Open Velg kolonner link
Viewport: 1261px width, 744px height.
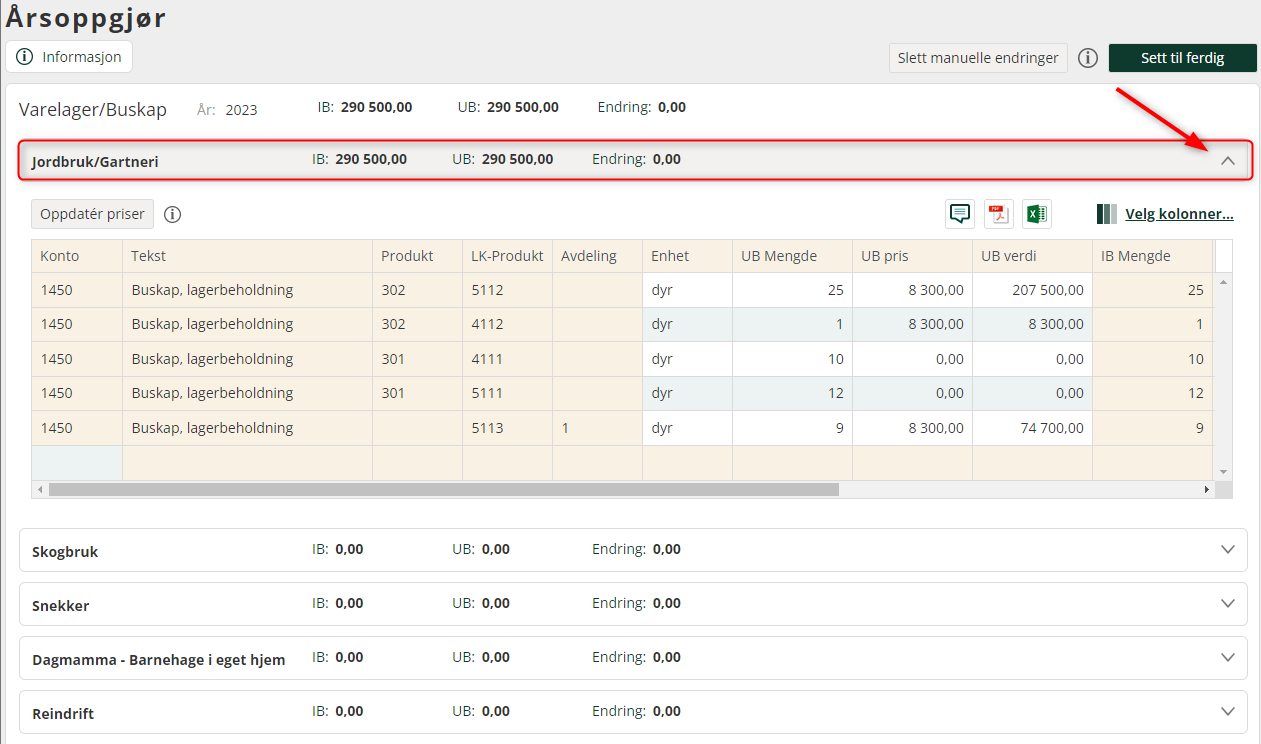[x=1179, y=214]
